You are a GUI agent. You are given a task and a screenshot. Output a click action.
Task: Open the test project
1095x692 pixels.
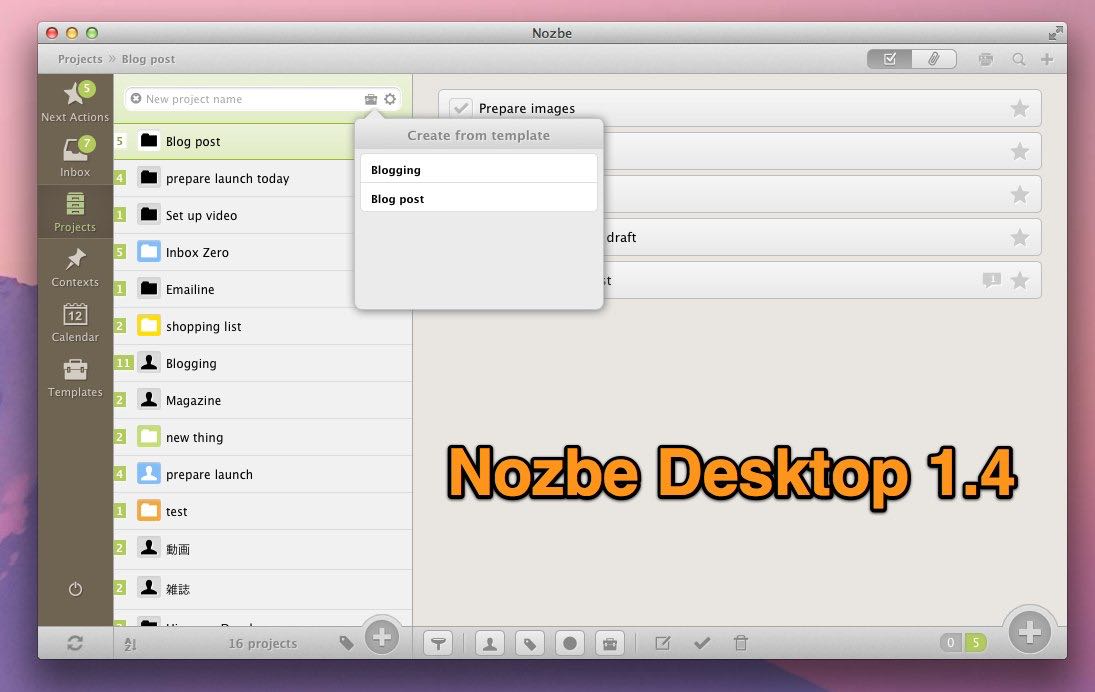(x=263, y=511)
